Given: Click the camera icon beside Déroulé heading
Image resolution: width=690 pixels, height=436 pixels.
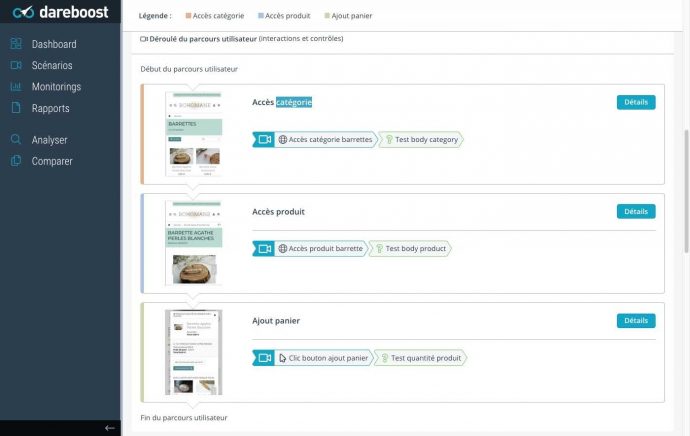Looking at the screenshot, I should click(x=144, y=39).
